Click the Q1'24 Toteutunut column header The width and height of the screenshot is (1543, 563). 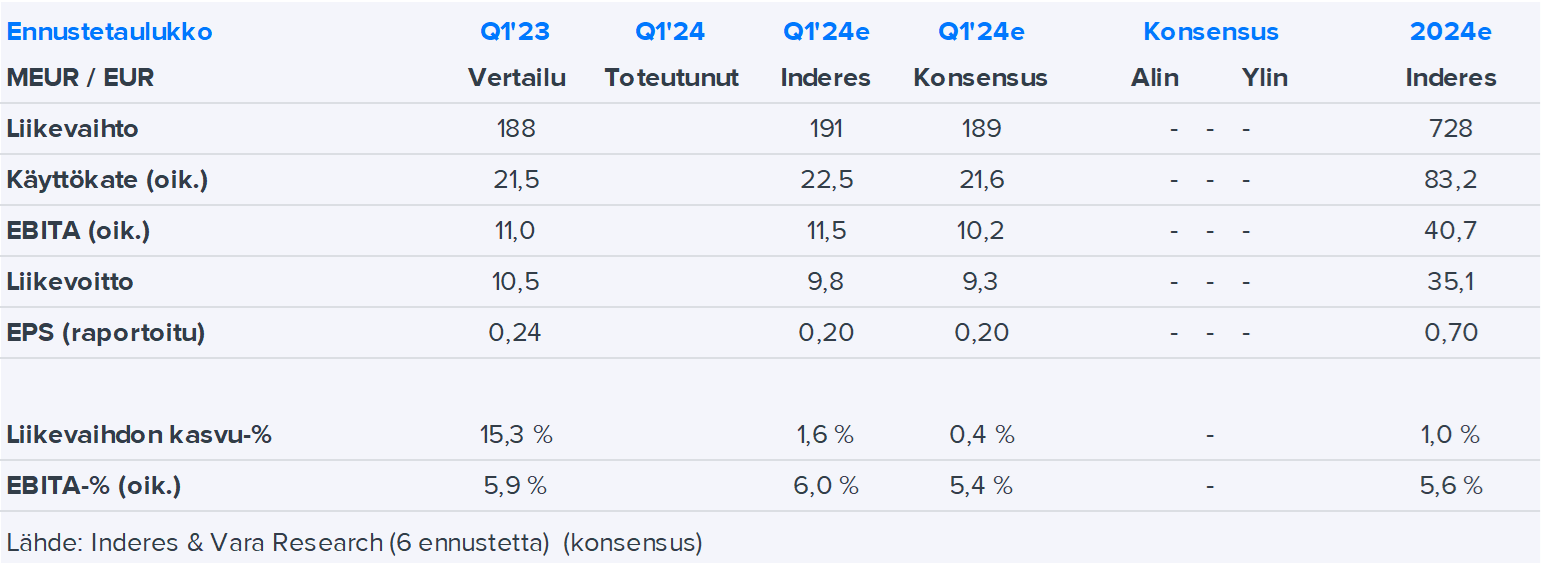click(x=670, y=32)
